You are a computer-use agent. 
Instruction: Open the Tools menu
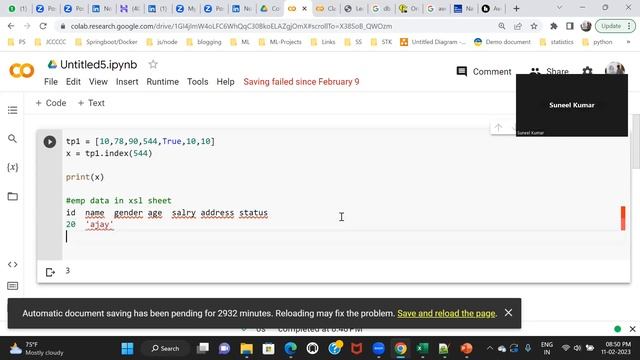198,82
